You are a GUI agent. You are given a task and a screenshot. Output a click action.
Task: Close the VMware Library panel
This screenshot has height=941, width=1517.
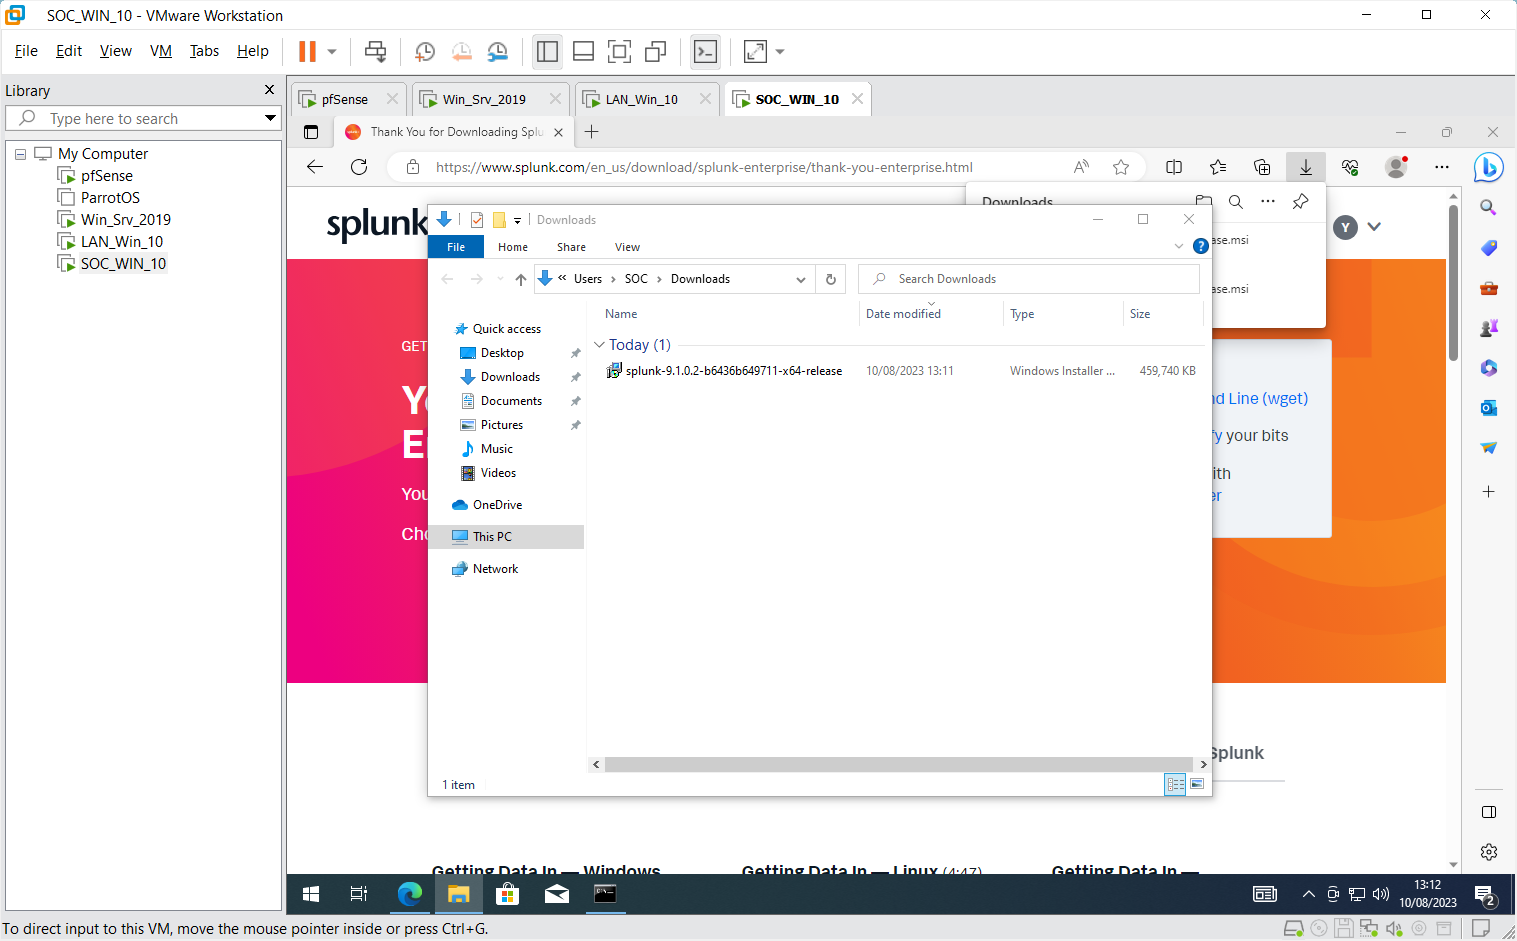pos(269,90)
